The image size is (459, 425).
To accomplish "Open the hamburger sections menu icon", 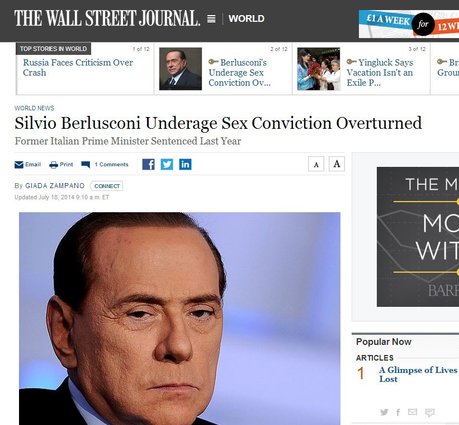I will tap(211, 19).
